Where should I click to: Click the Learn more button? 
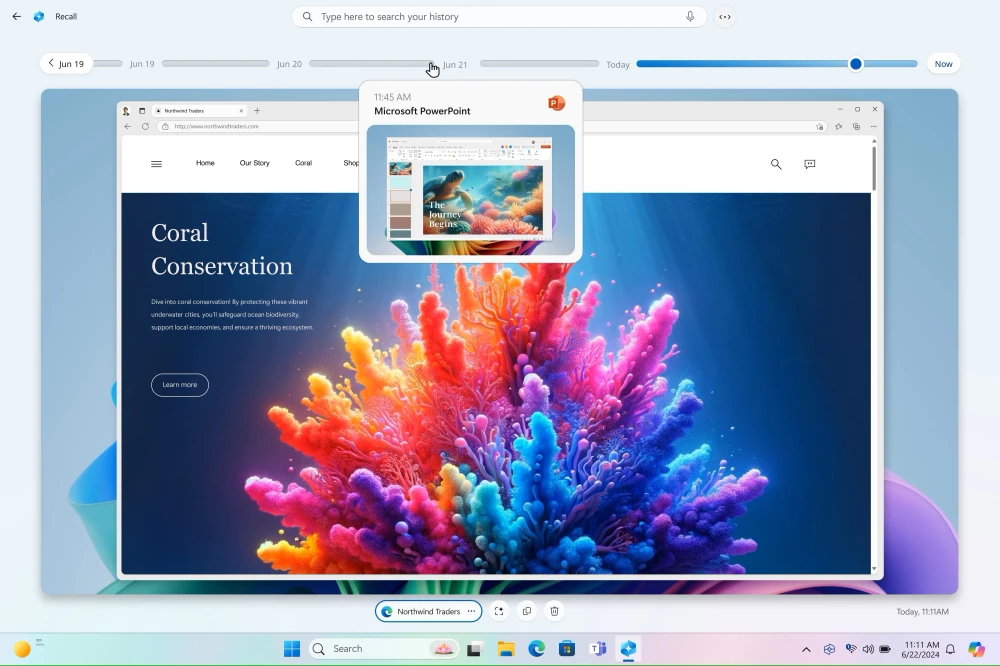180,385
